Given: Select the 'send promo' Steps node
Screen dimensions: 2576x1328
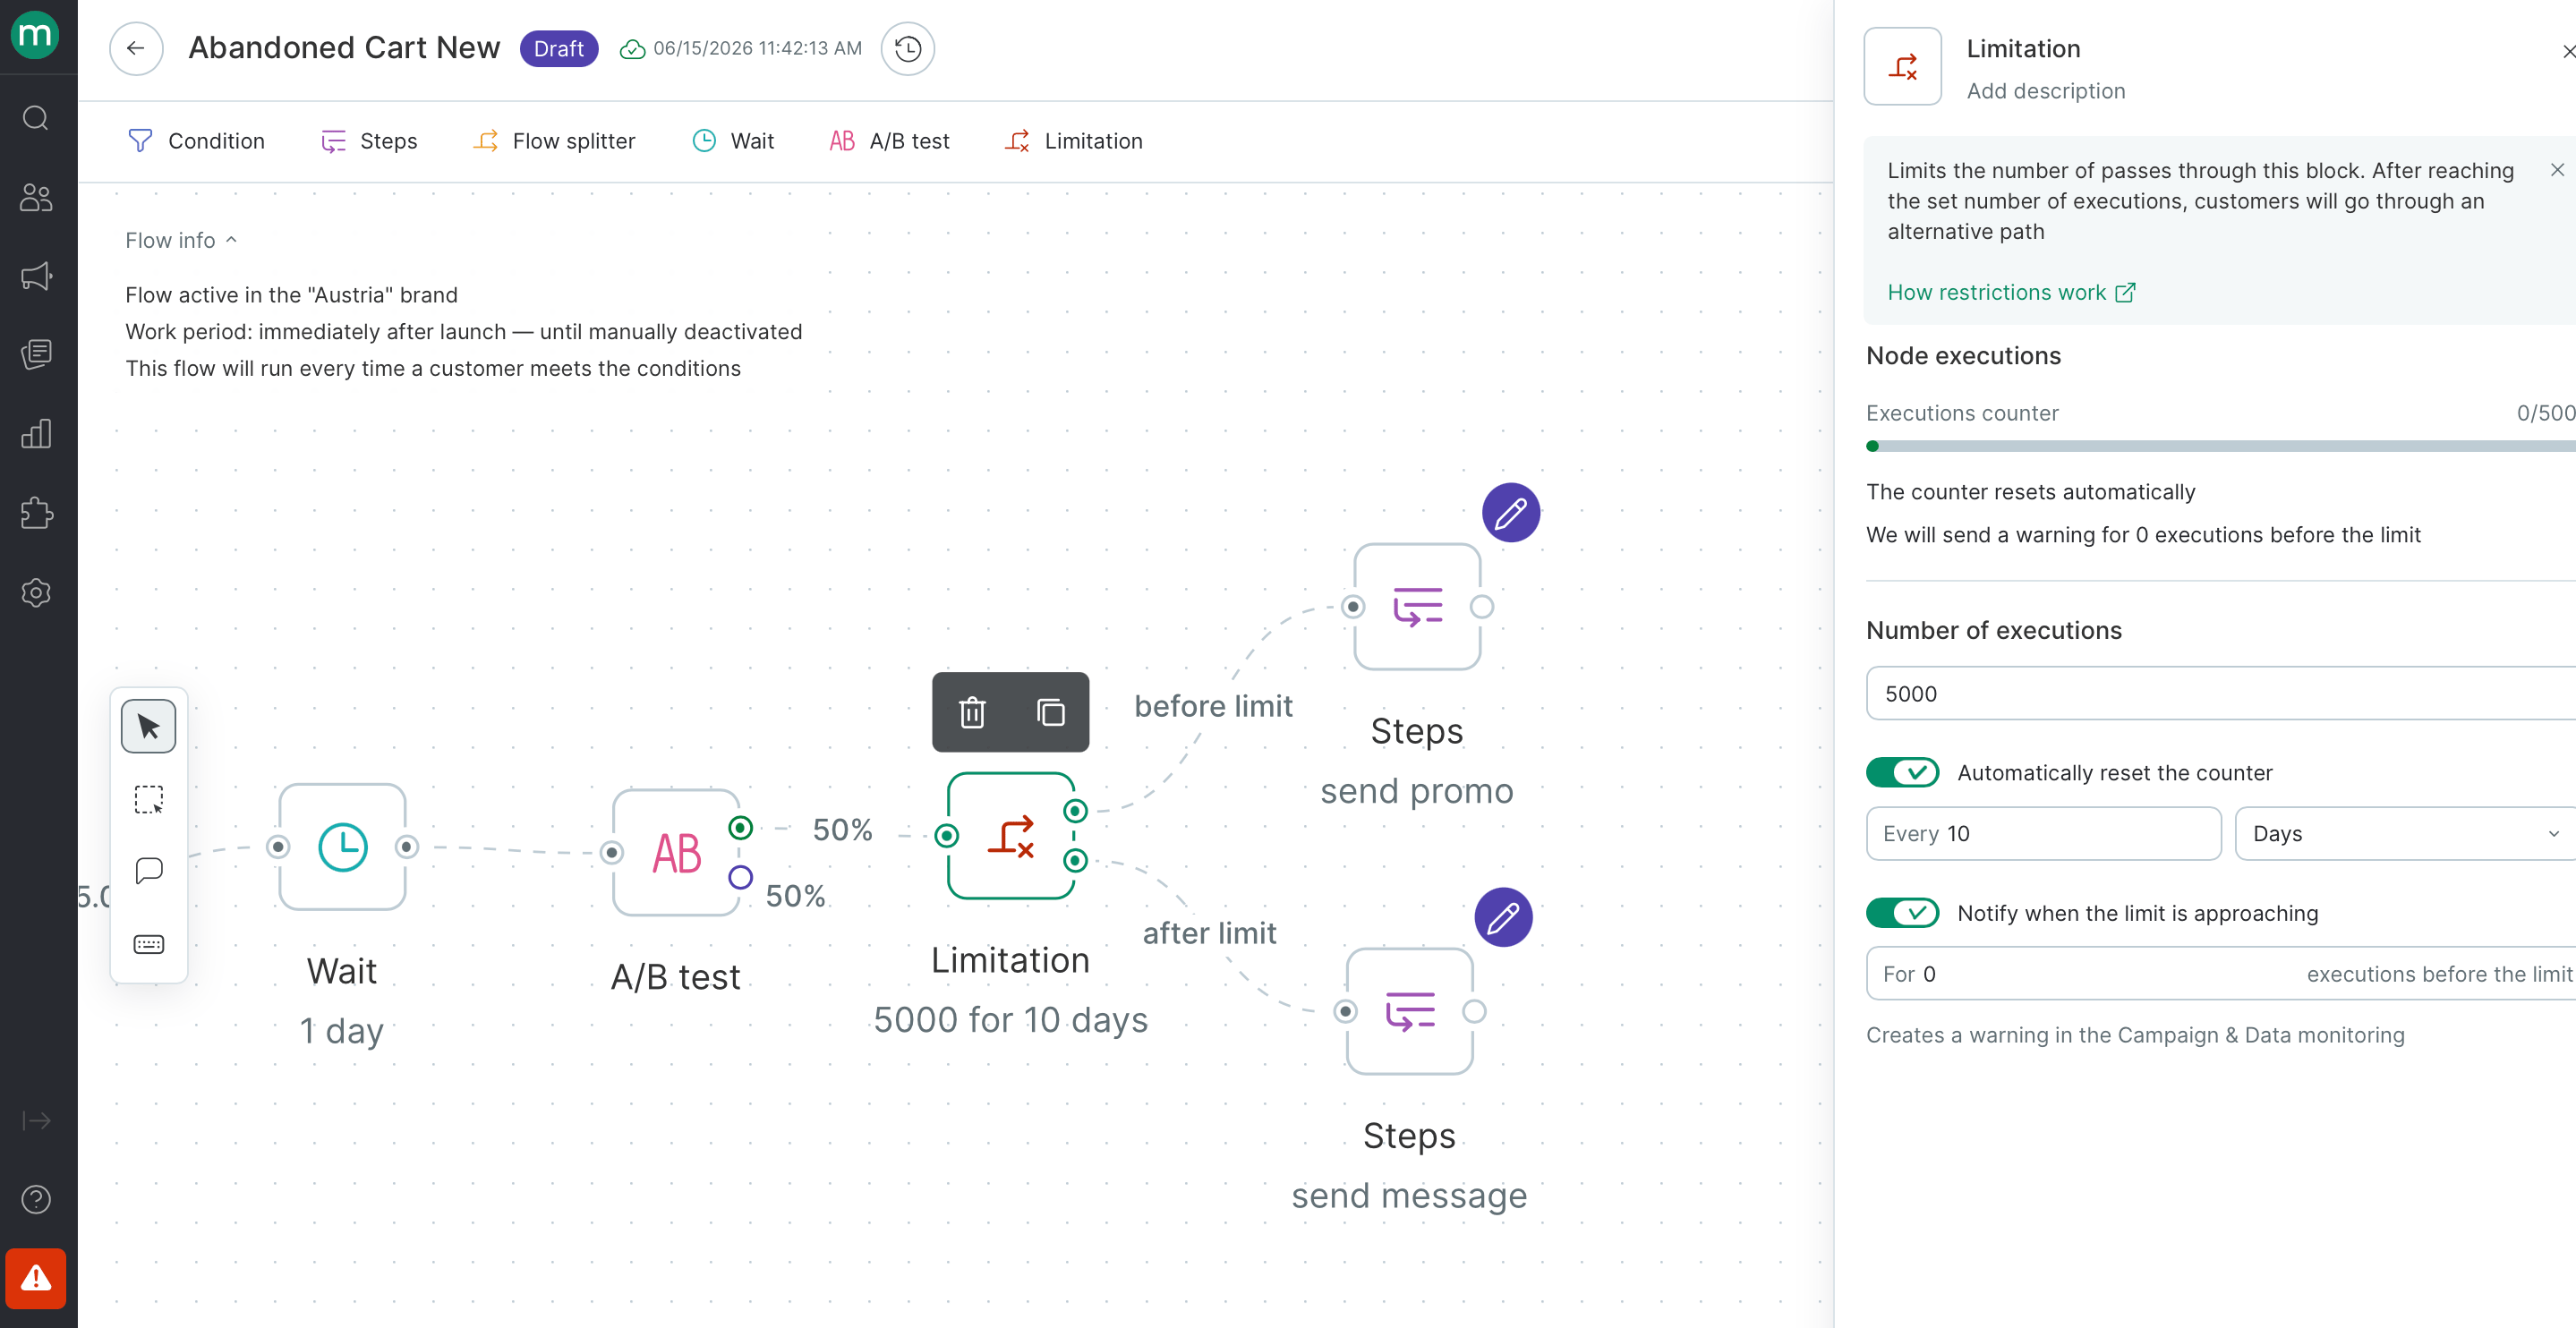Looking at the screenshot, I should (1417, 607).
